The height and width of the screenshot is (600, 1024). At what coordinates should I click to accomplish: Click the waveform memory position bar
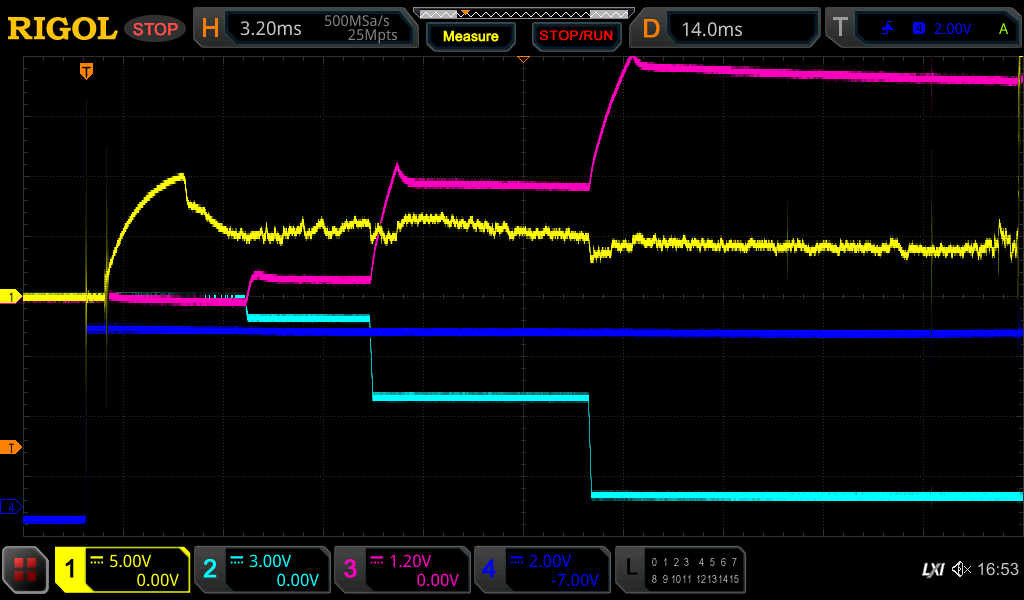point(523,13)
